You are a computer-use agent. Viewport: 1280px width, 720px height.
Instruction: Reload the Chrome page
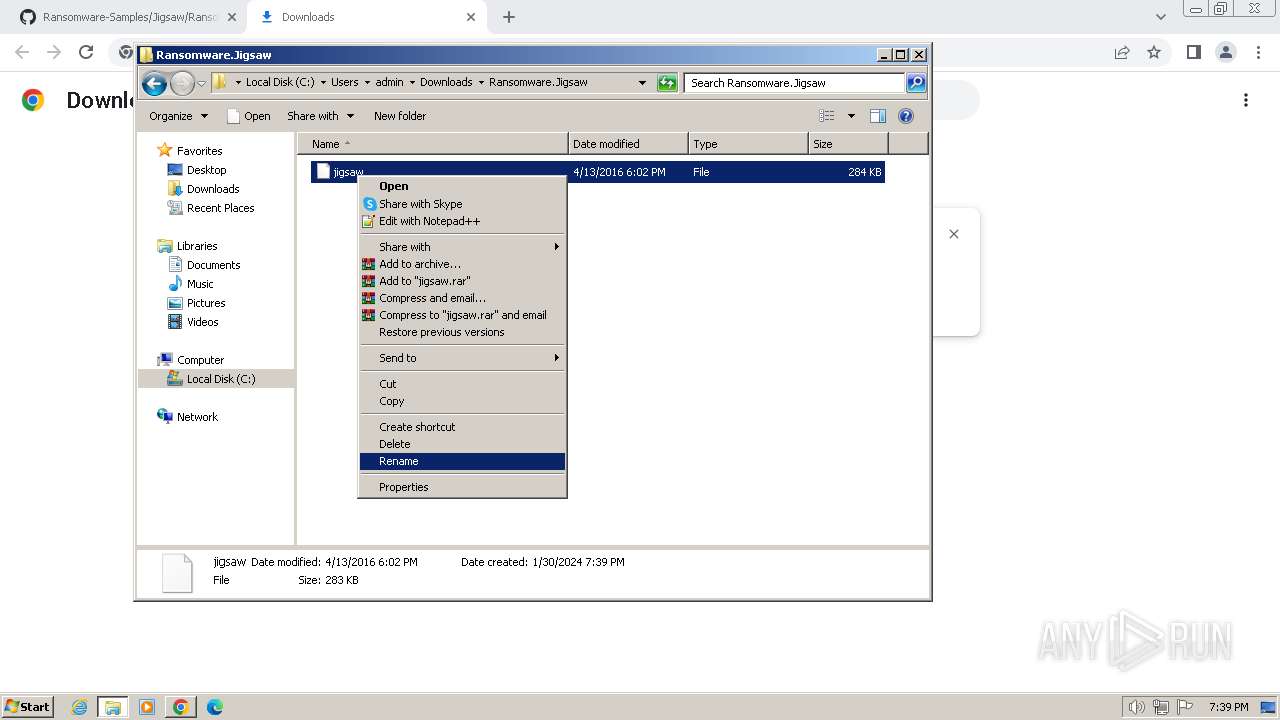(86, 52)
